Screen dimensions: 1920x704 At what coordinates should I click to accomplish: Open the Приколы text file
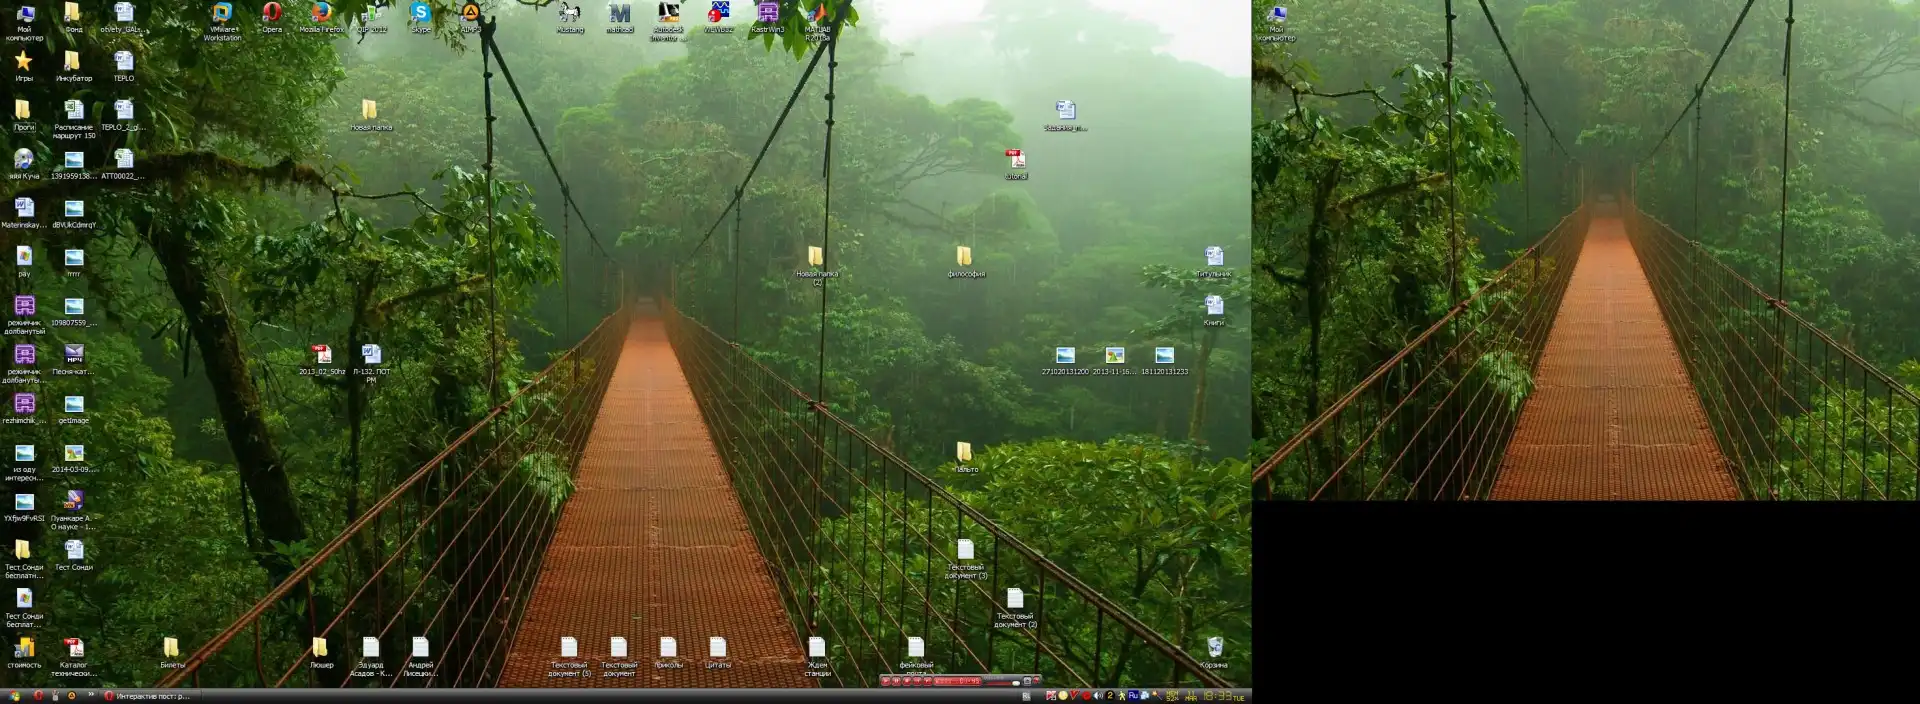(x=668, y=653)
